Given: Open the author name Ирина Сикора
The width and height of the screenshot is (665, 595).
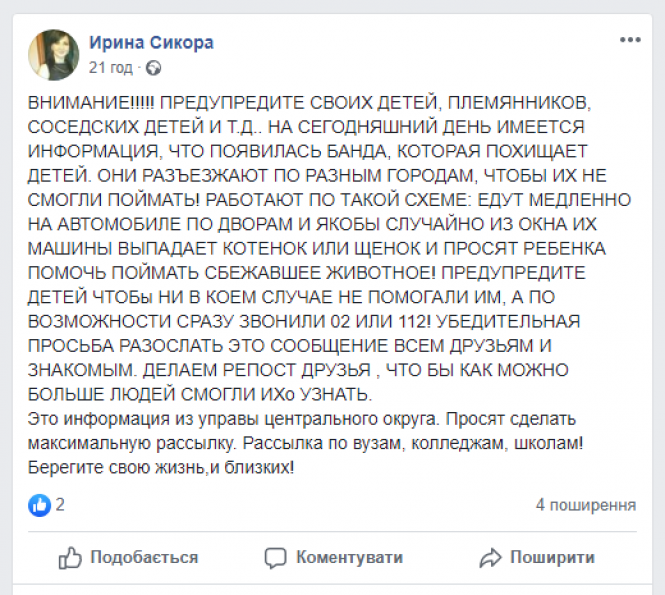Looking at the screenshot, I should pyautogui.click(x=150, y=43).
